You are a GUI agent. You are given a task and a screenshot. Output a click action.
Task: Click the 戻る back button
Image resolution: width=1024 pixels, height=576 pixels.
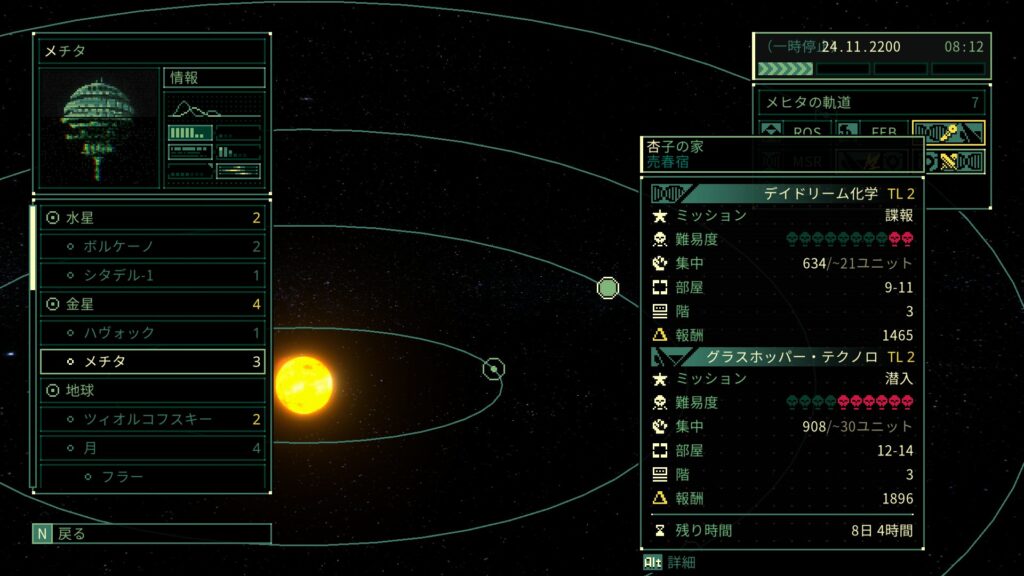152,534
